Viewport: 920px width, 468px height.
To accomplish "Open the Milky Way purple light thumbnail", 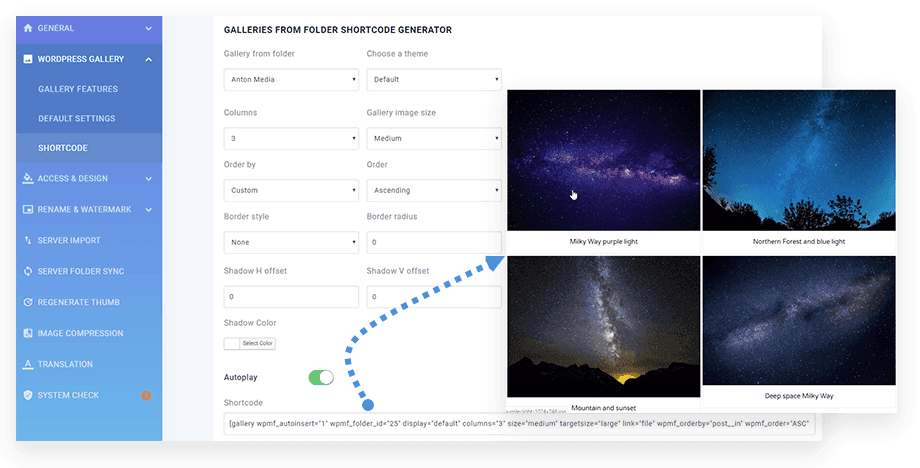I will click(604, 160).
